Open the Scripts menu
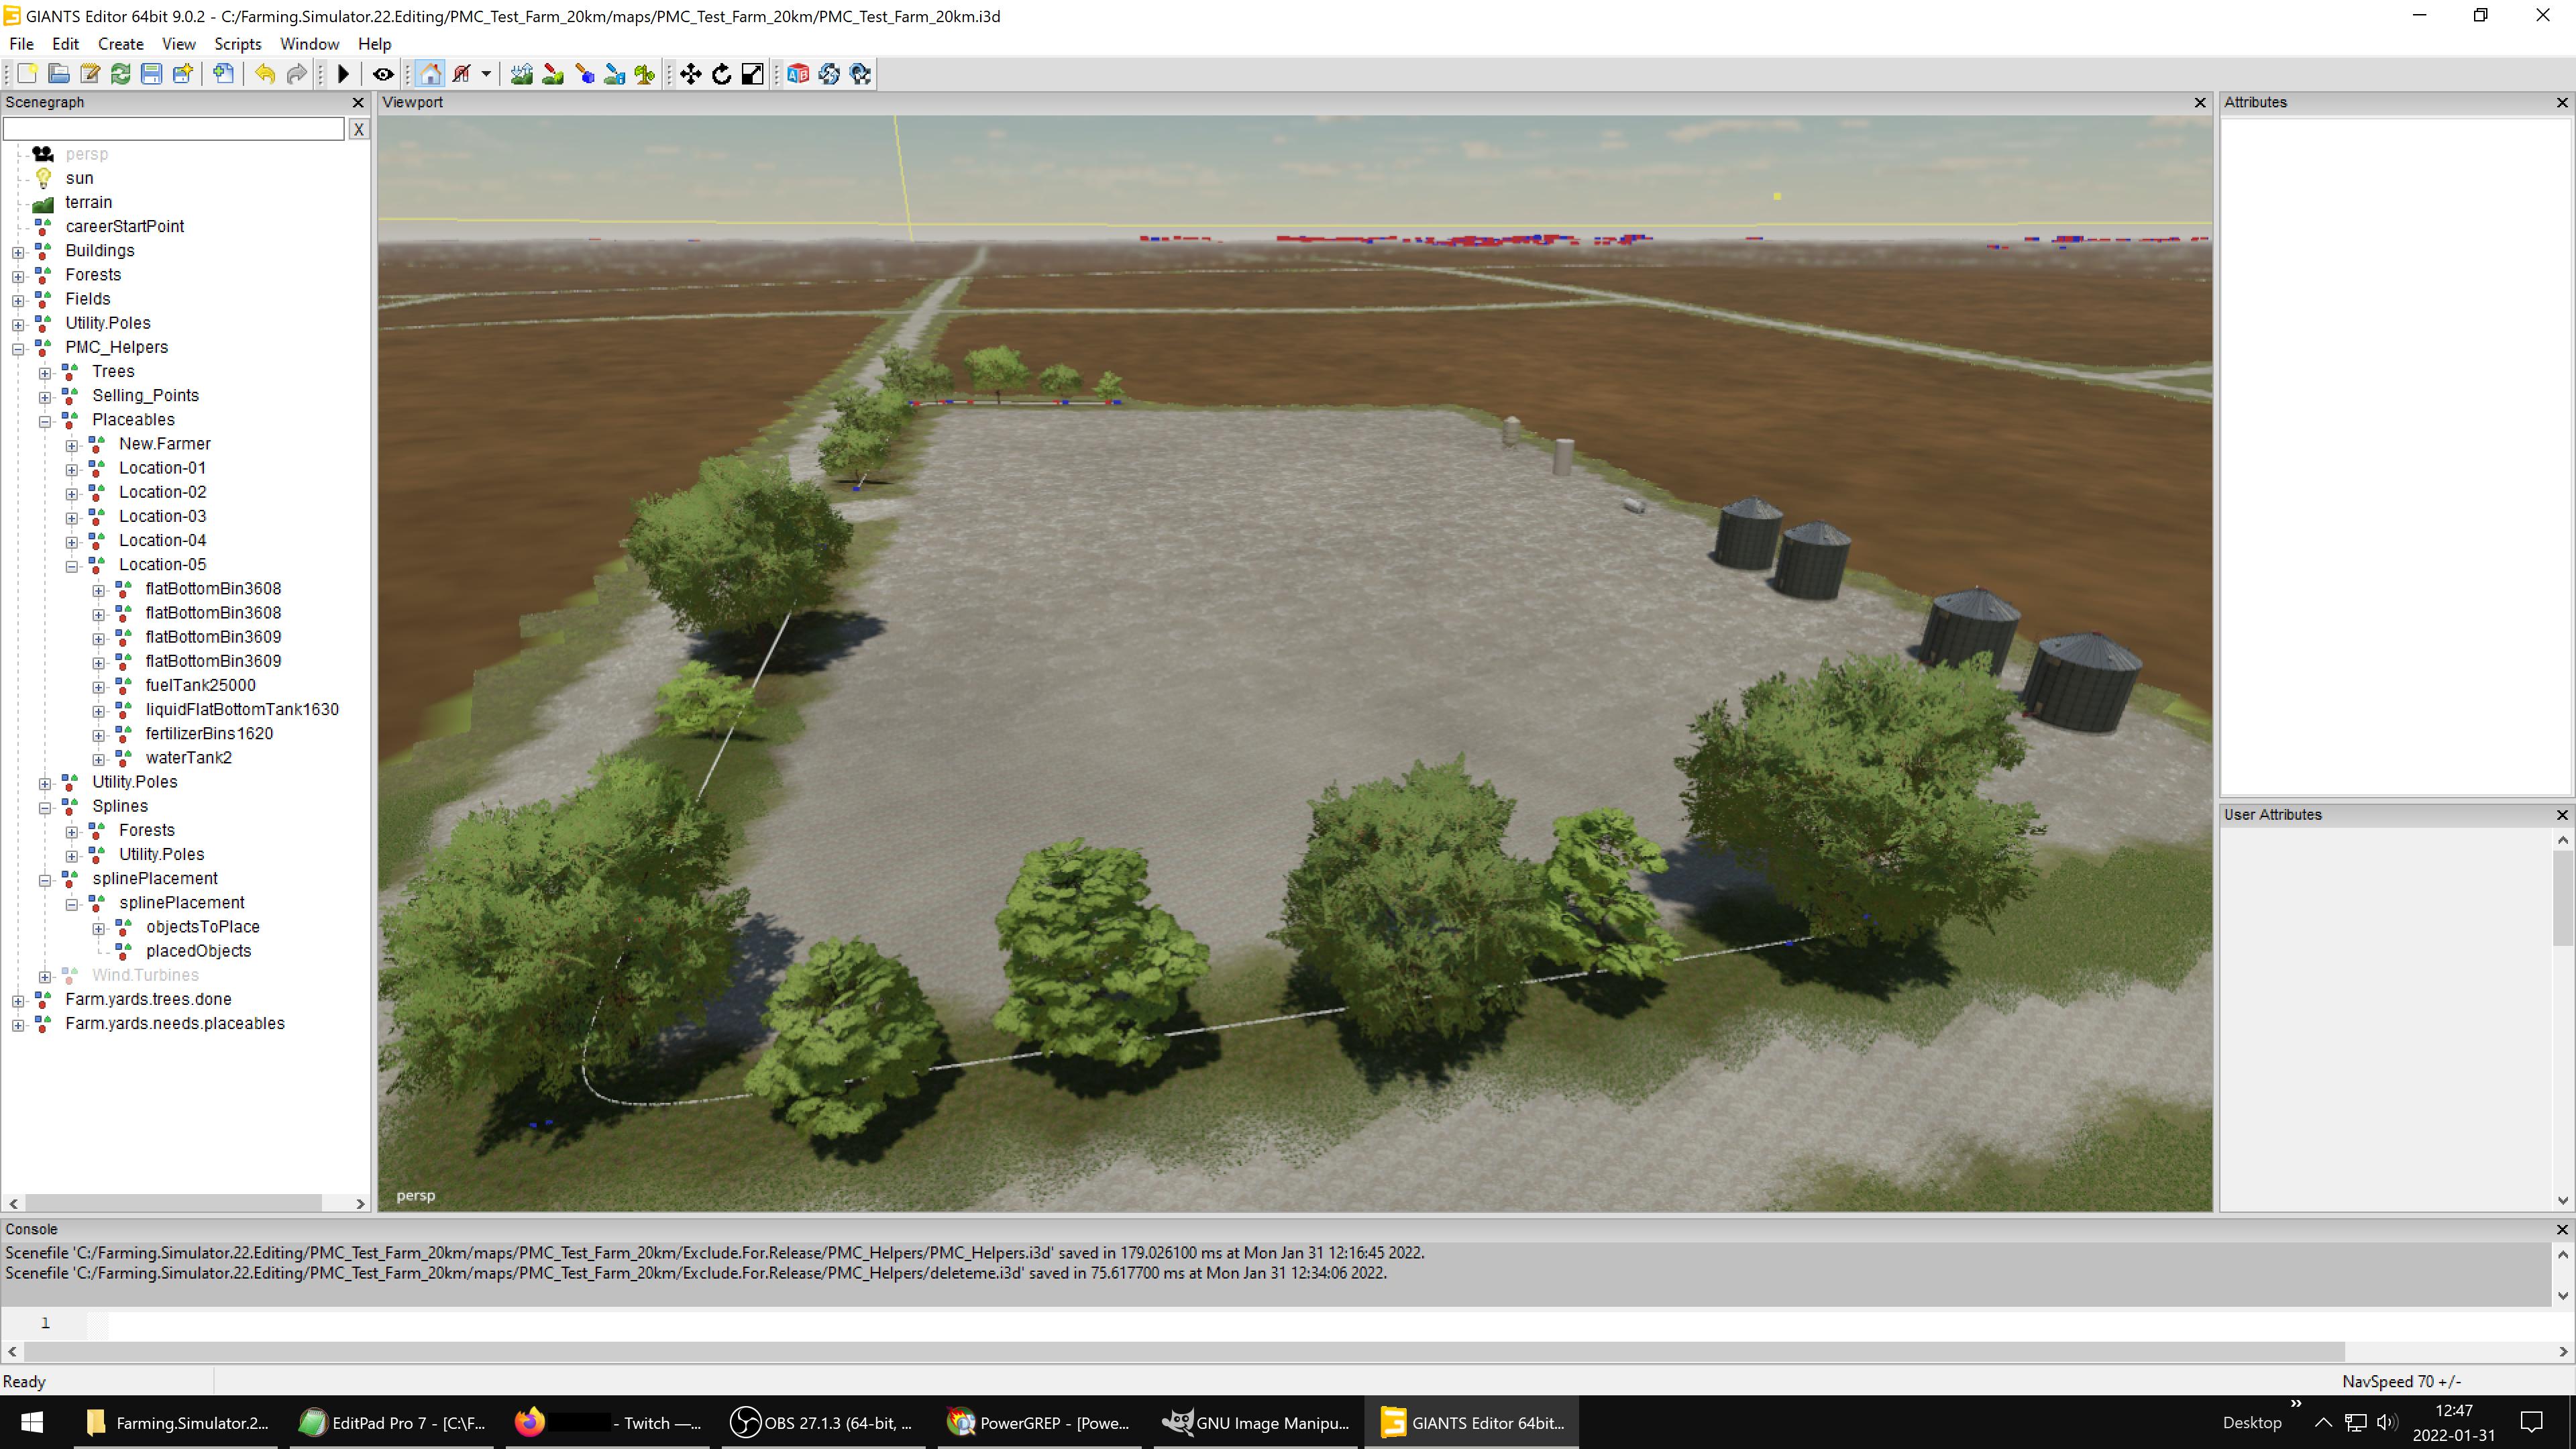This screenshot has width=2576, height=1449. [x=238, y=44]
